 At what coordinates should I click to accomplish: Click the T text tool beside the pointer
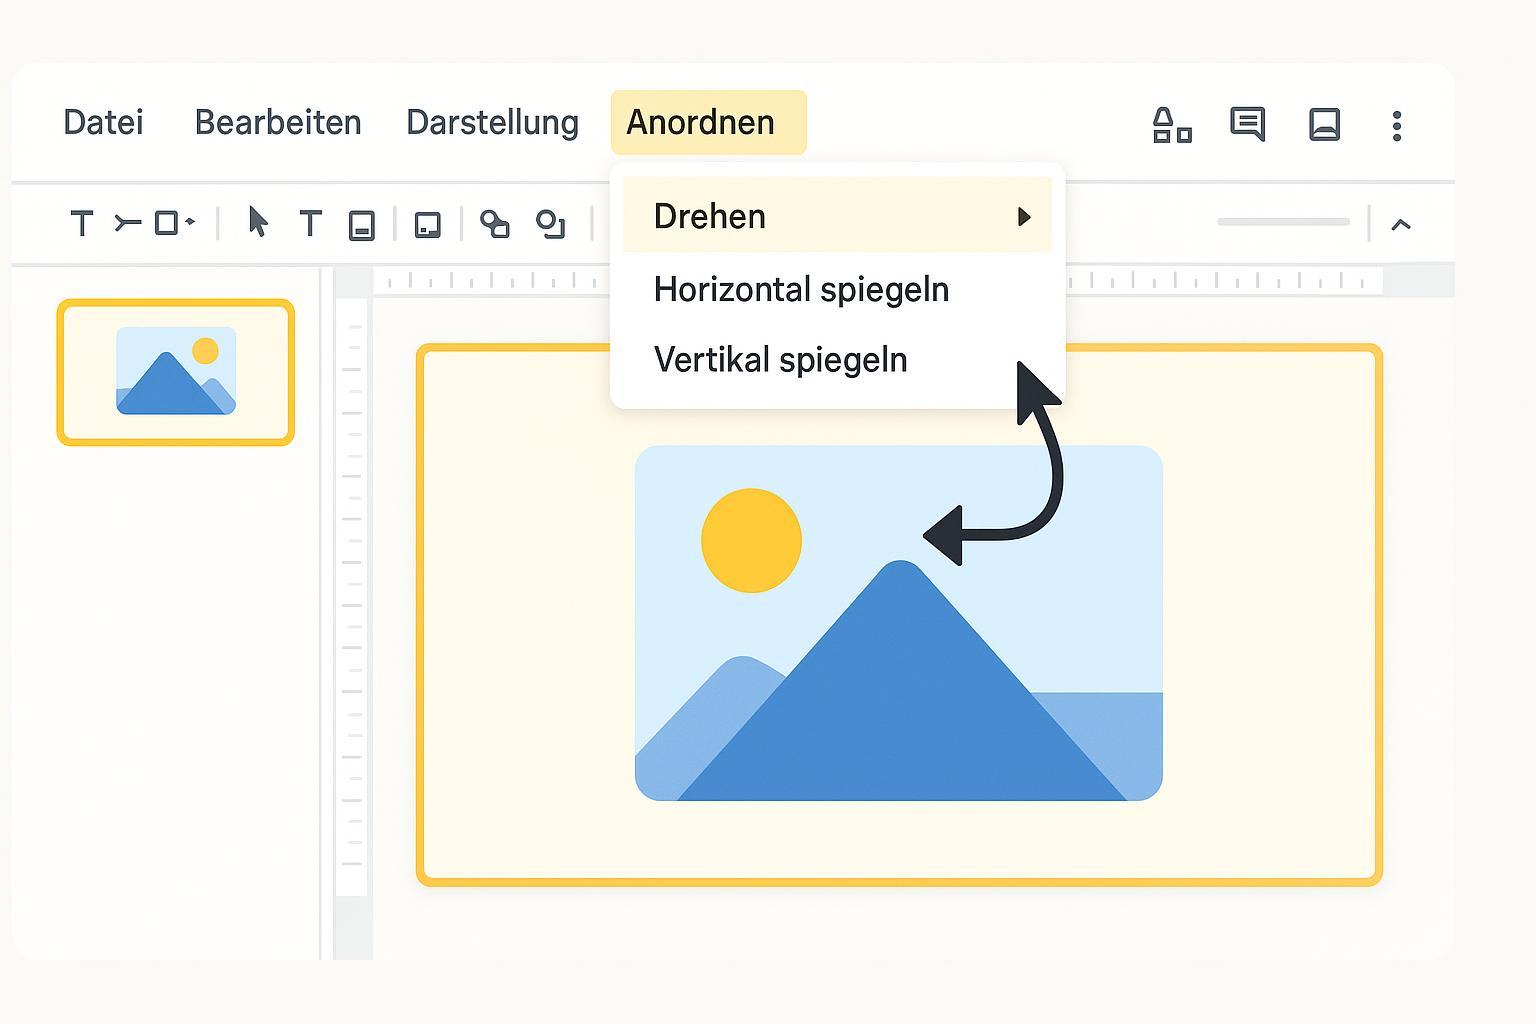tap(311, 223)
